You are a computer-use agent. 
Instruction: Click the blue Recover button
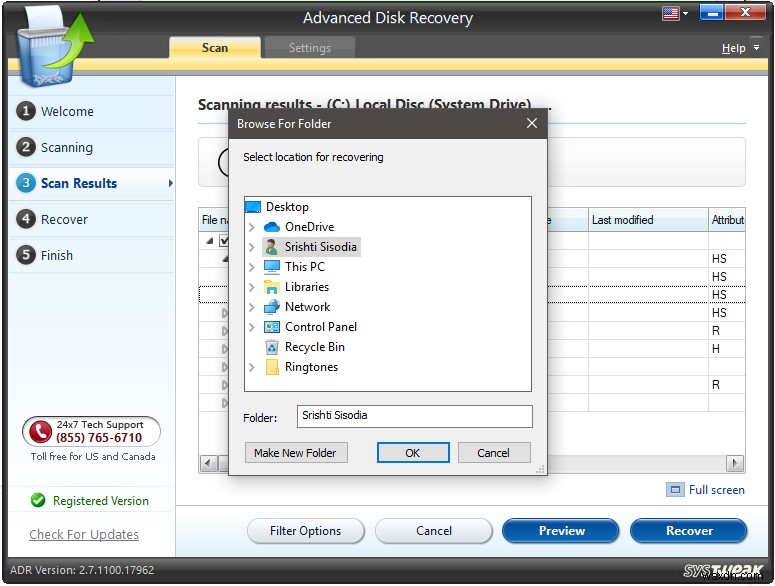click(689, 531)
